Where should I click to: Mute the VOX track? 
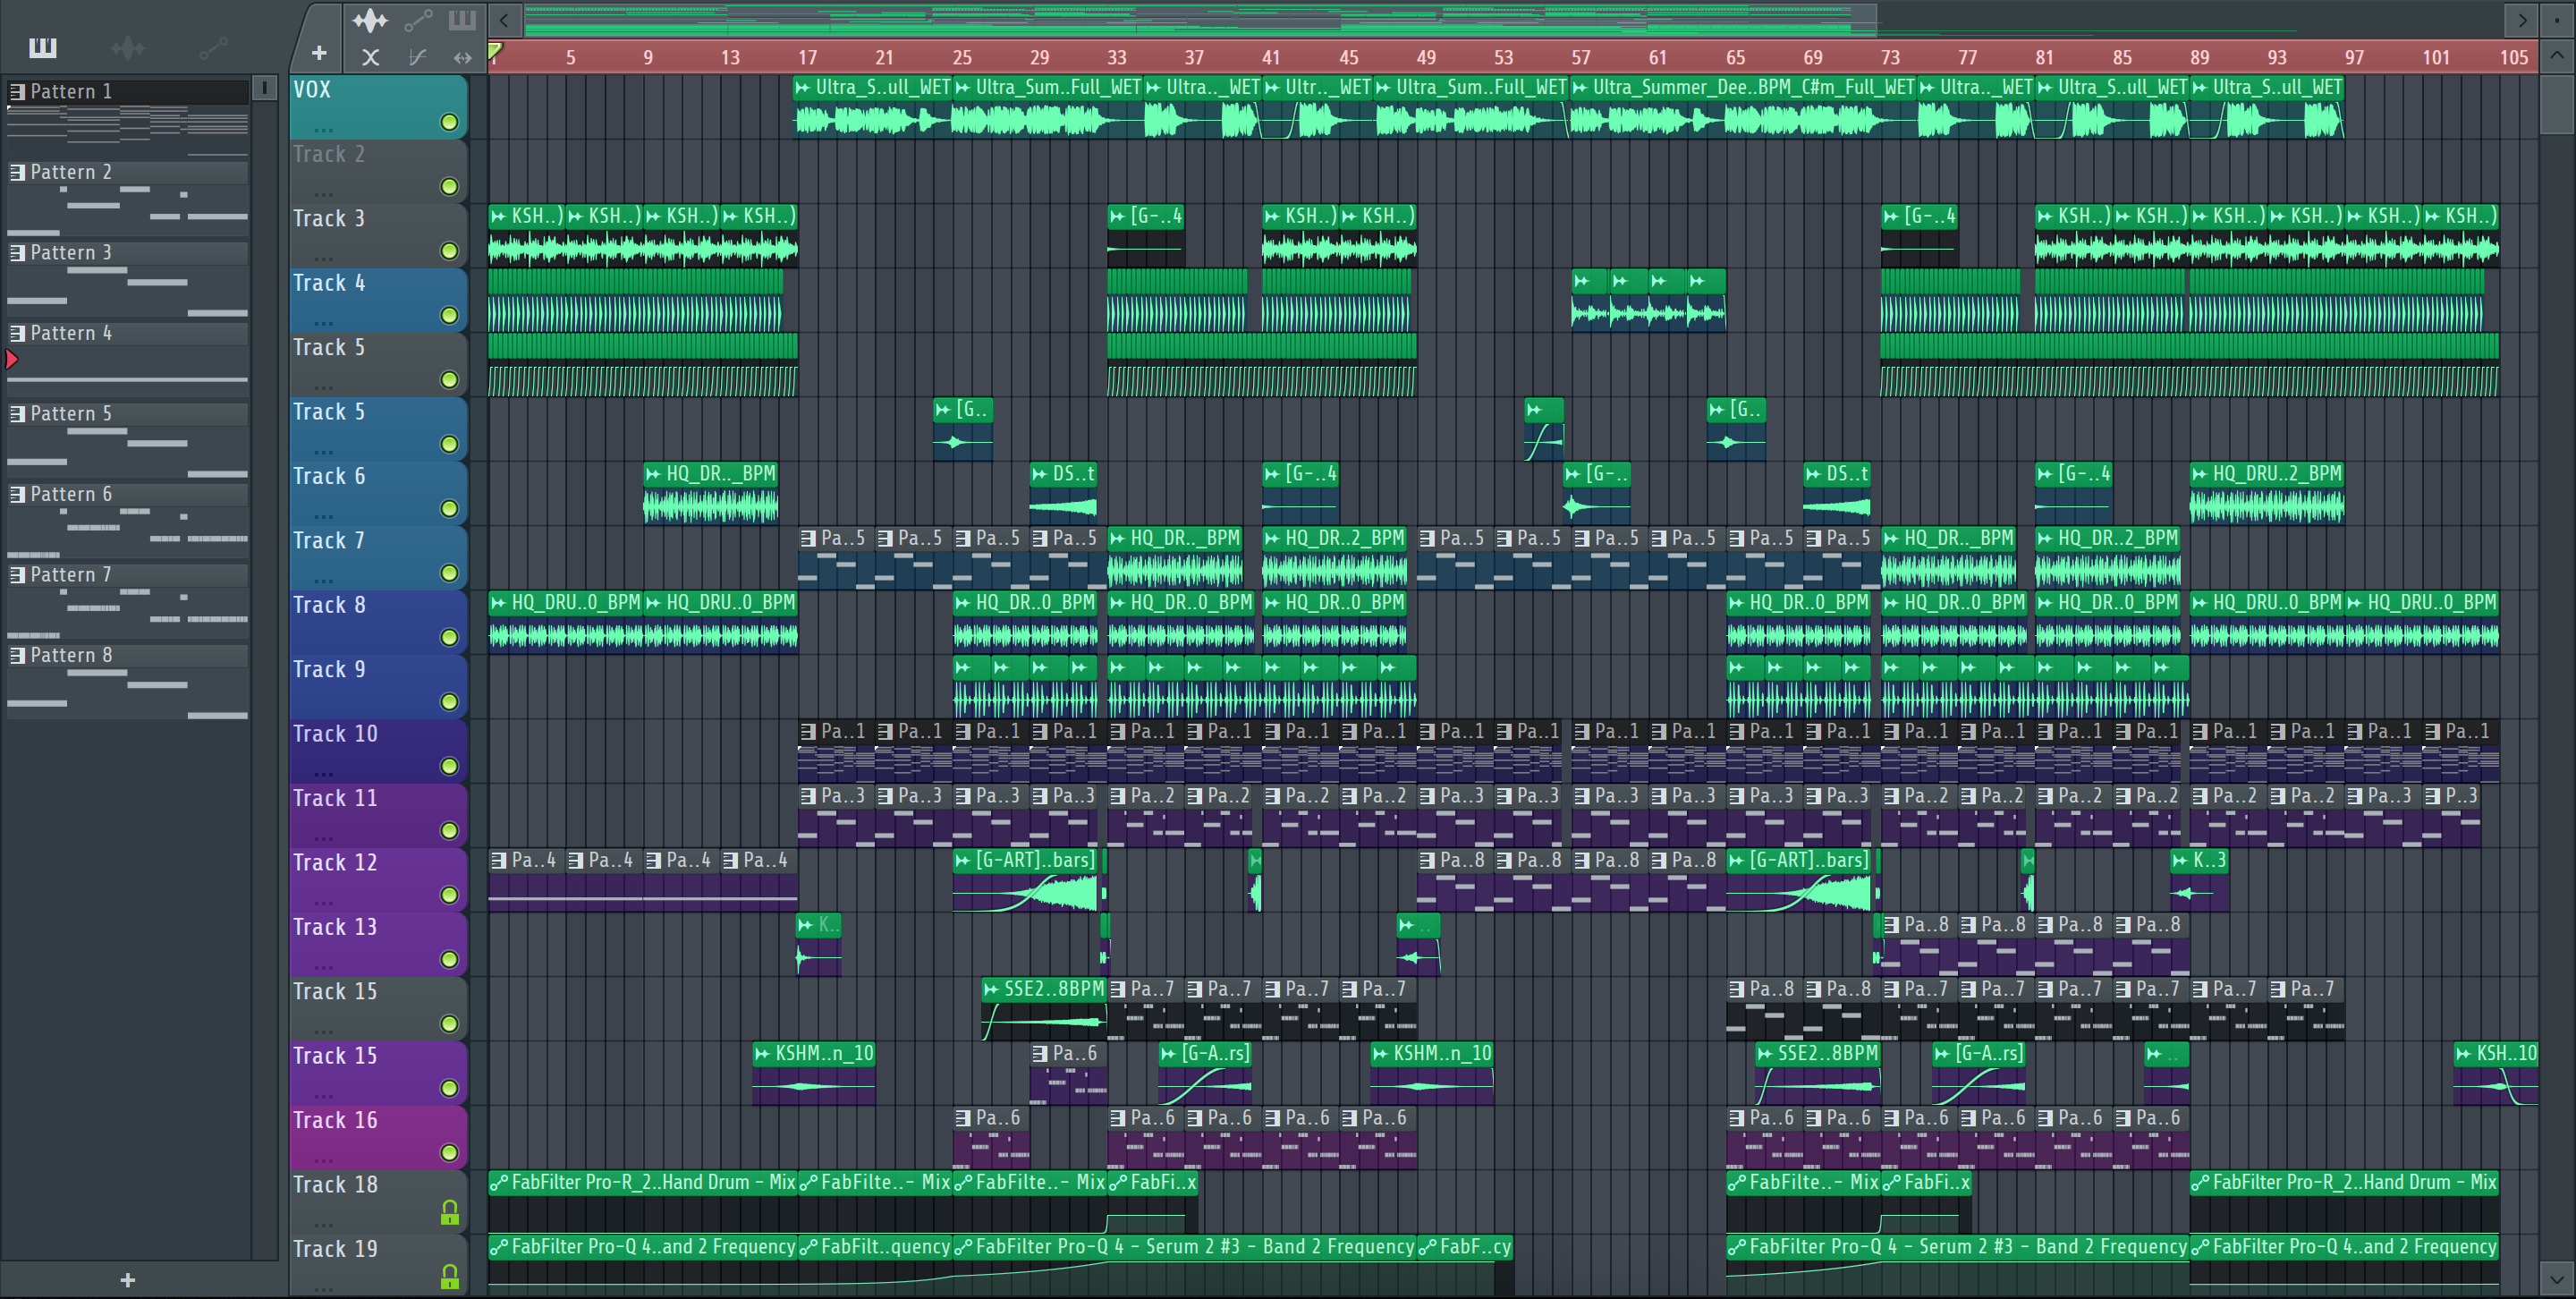pos(449,122)
